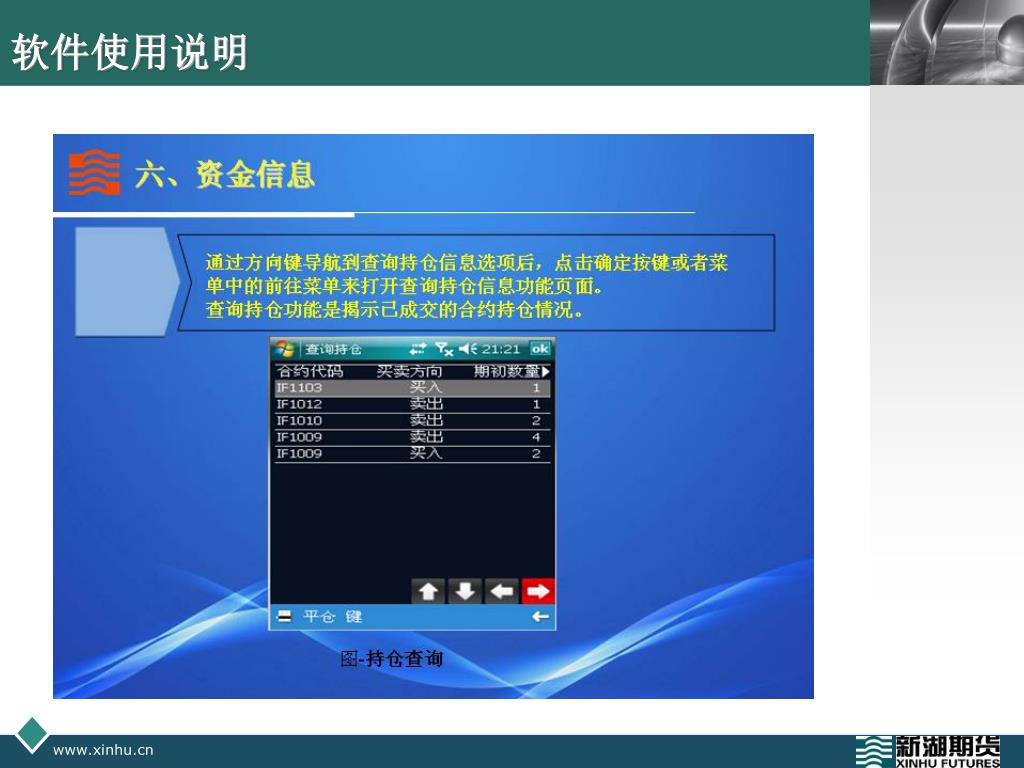1024x768 pixels.
Task: Open the www.xinhu.cn link
Action: (103, 750)
